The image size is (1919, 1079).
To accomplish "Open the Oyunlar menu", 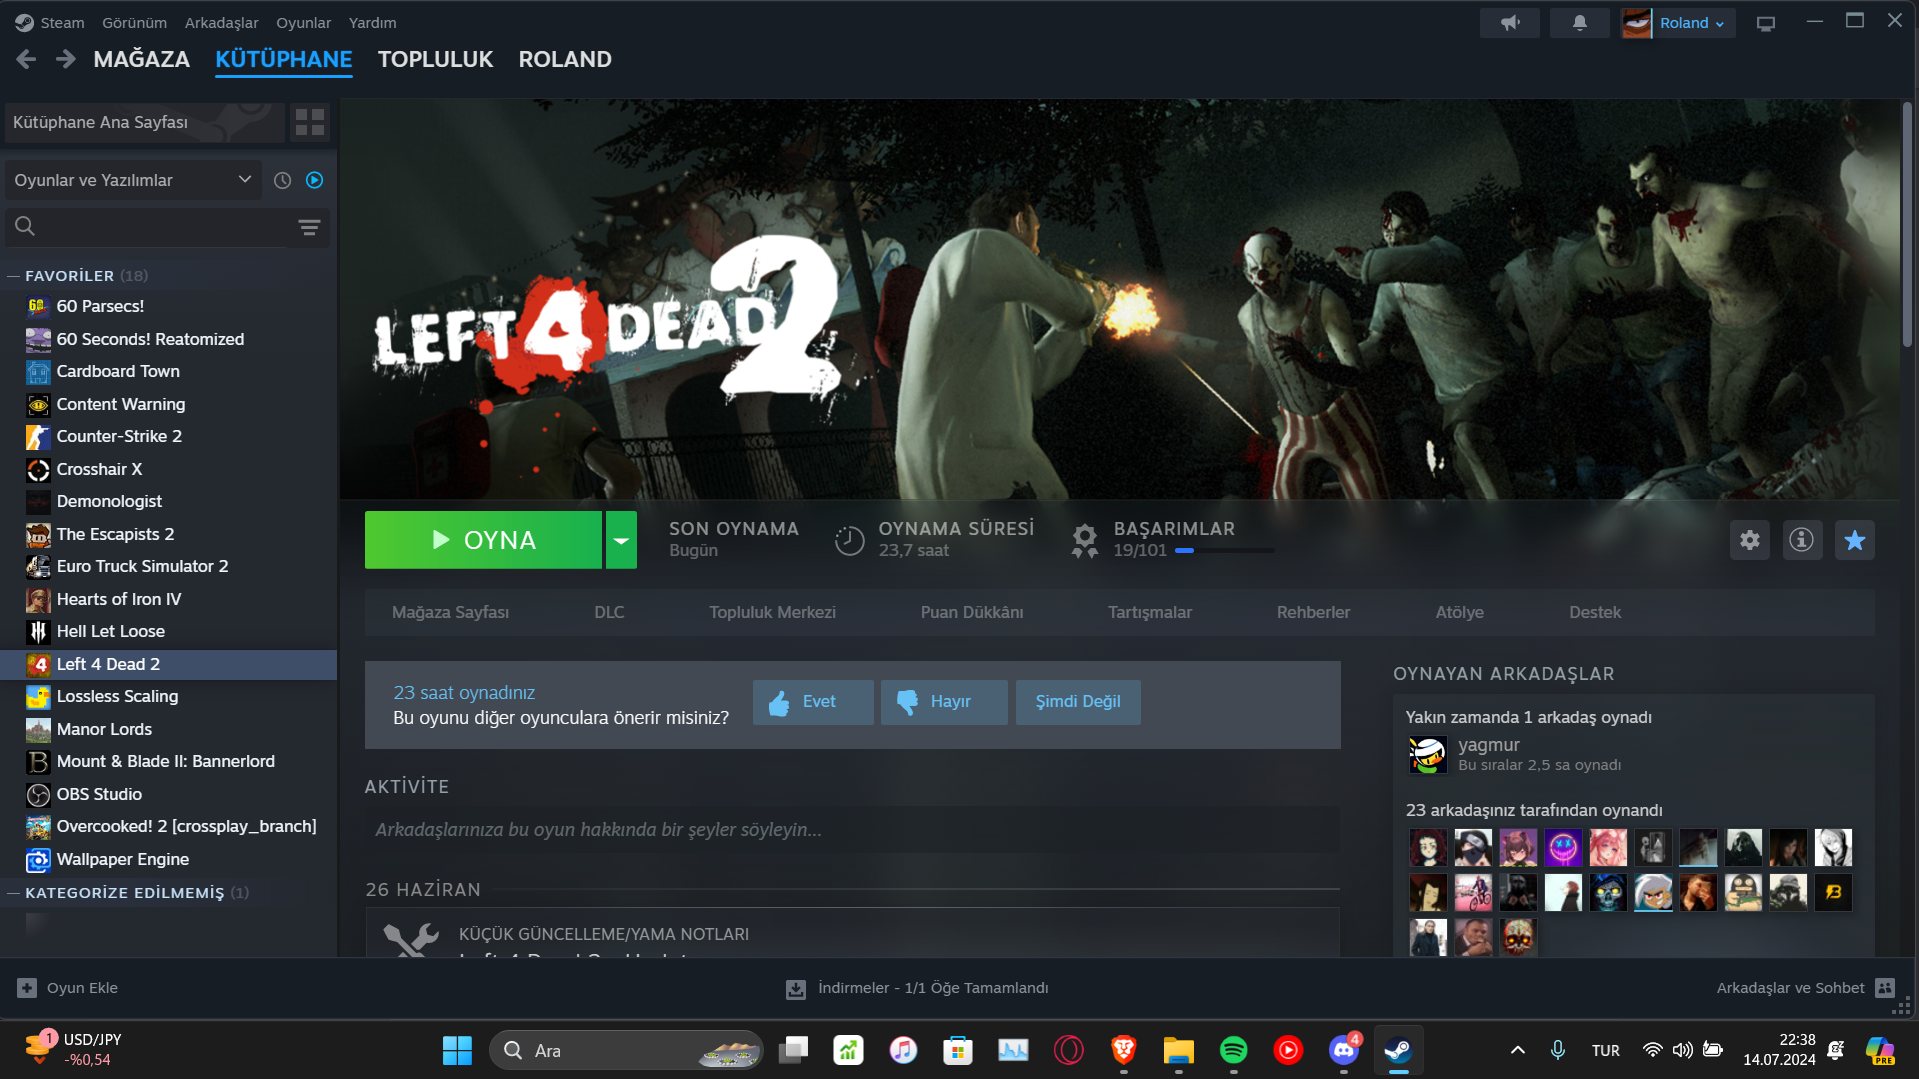I will coord(303,23).
